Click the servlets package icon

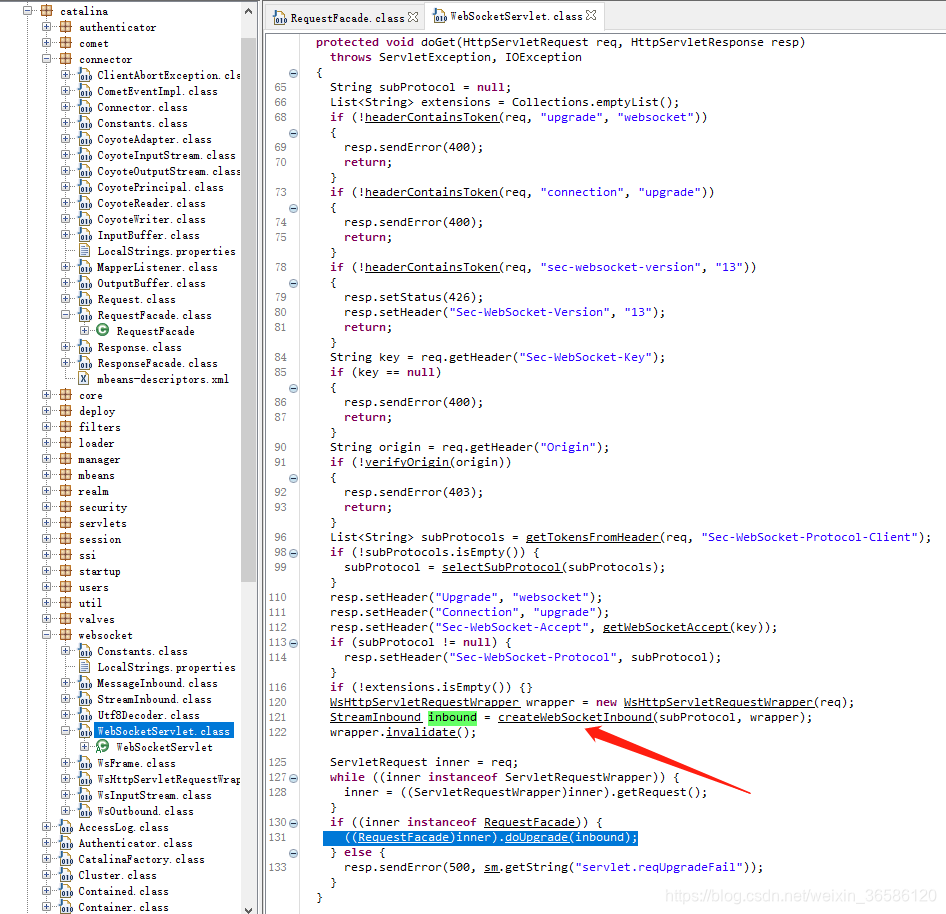(x=66, y=522)
